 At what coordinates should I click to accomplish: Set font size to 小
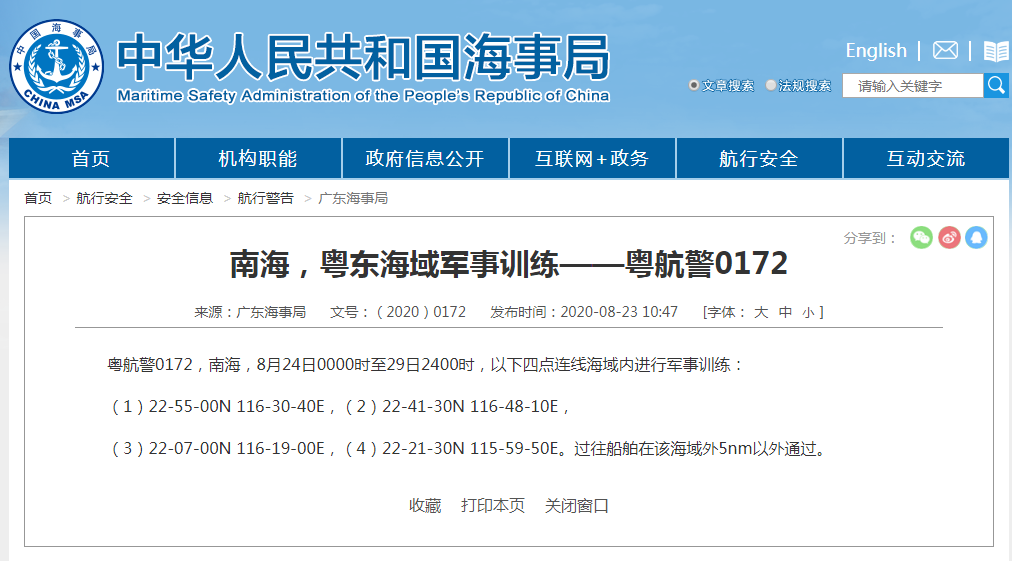coord(807,312)
